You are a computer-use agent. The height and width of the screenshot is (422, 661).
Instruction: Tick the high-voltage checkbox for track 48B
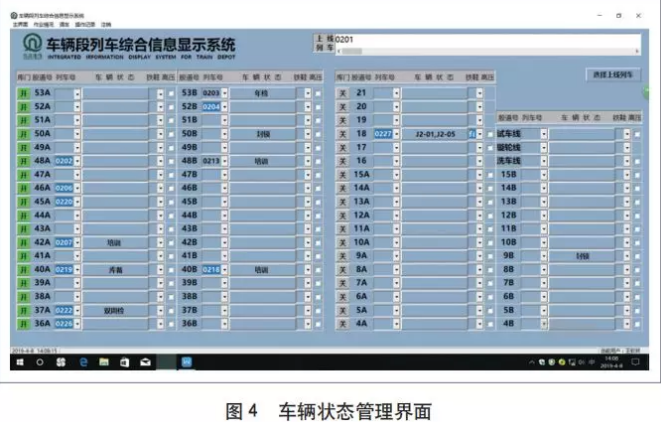[x=318, y=161]
